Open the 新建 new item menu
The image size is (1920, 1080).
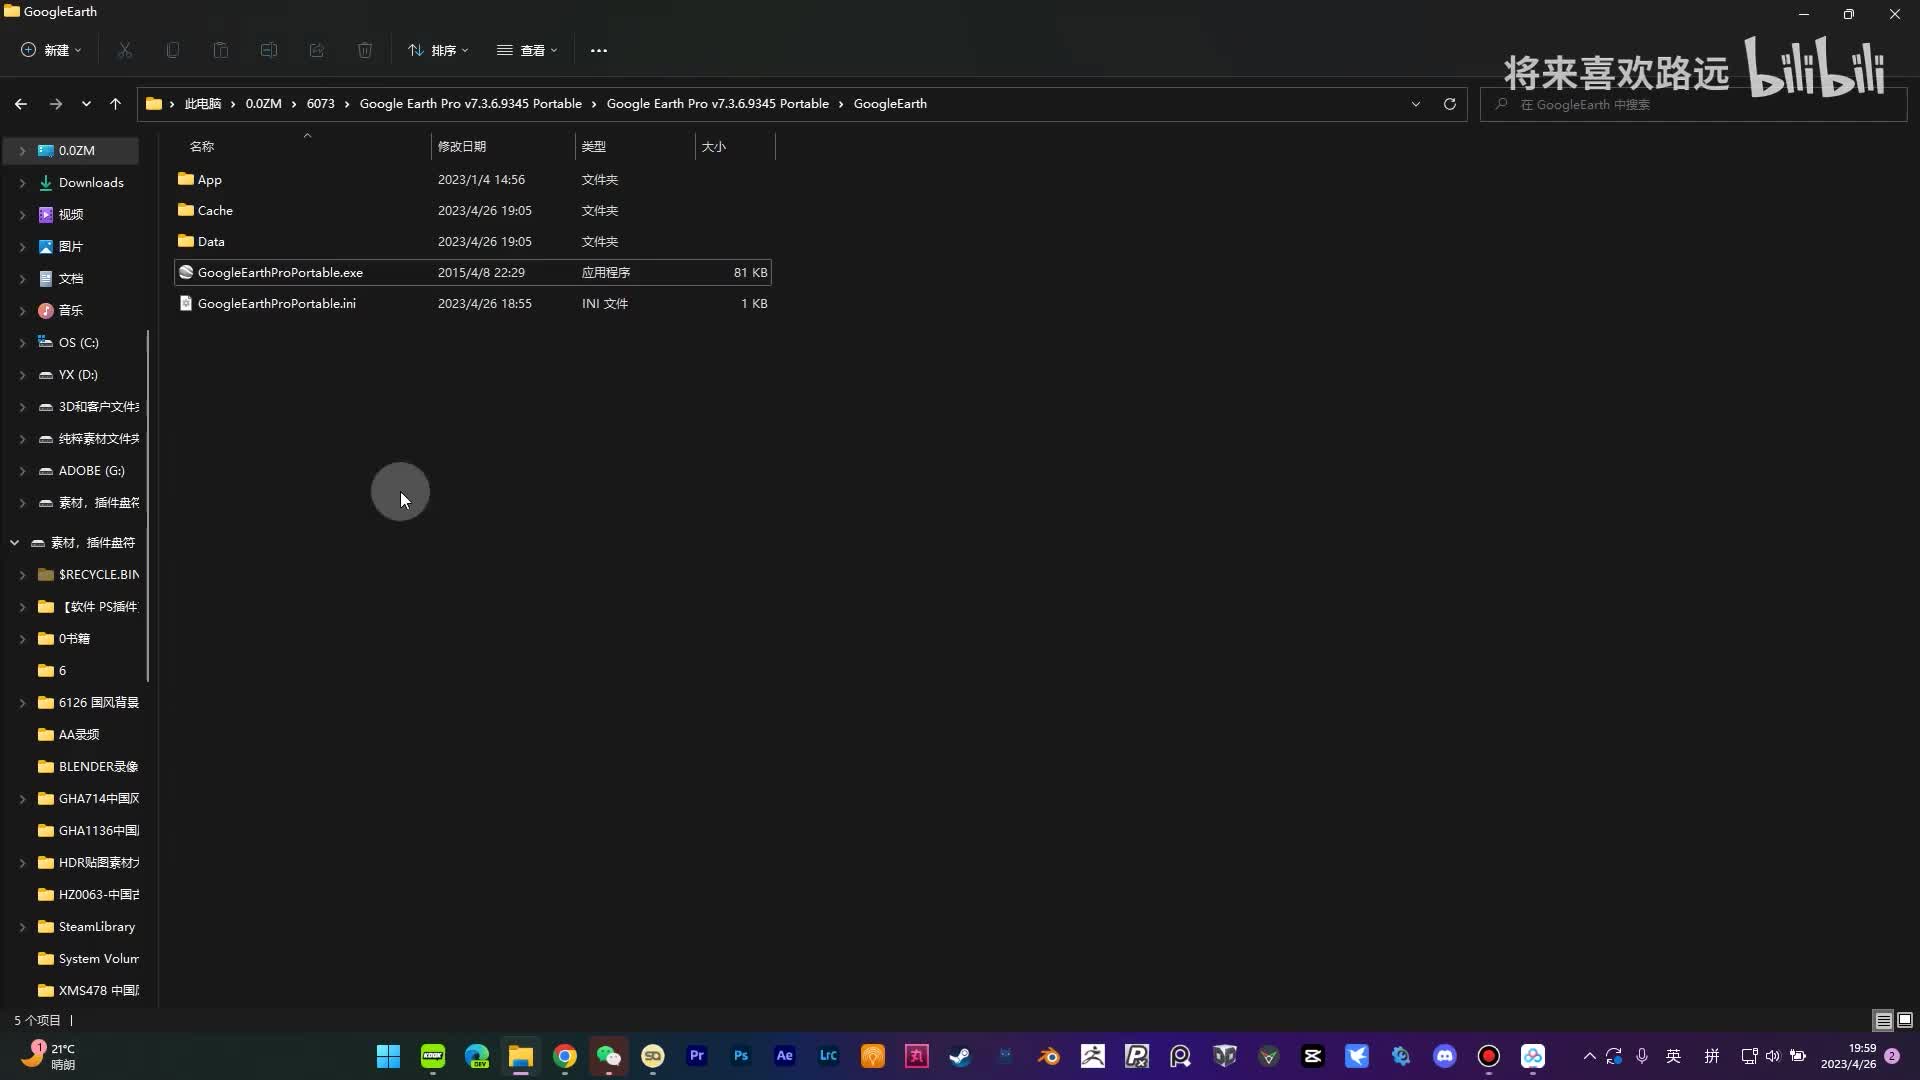(x=51, y=50)
